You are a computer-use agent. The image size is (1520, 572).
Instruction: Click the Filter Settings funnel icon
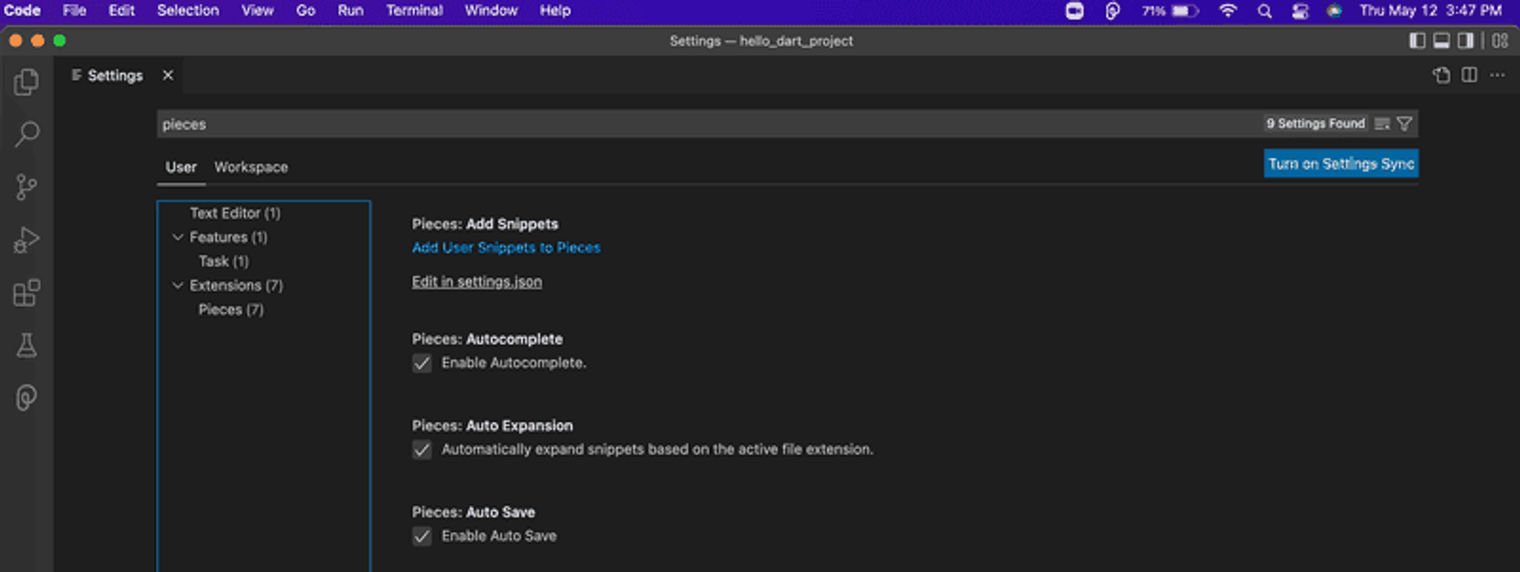(1404, 124)
